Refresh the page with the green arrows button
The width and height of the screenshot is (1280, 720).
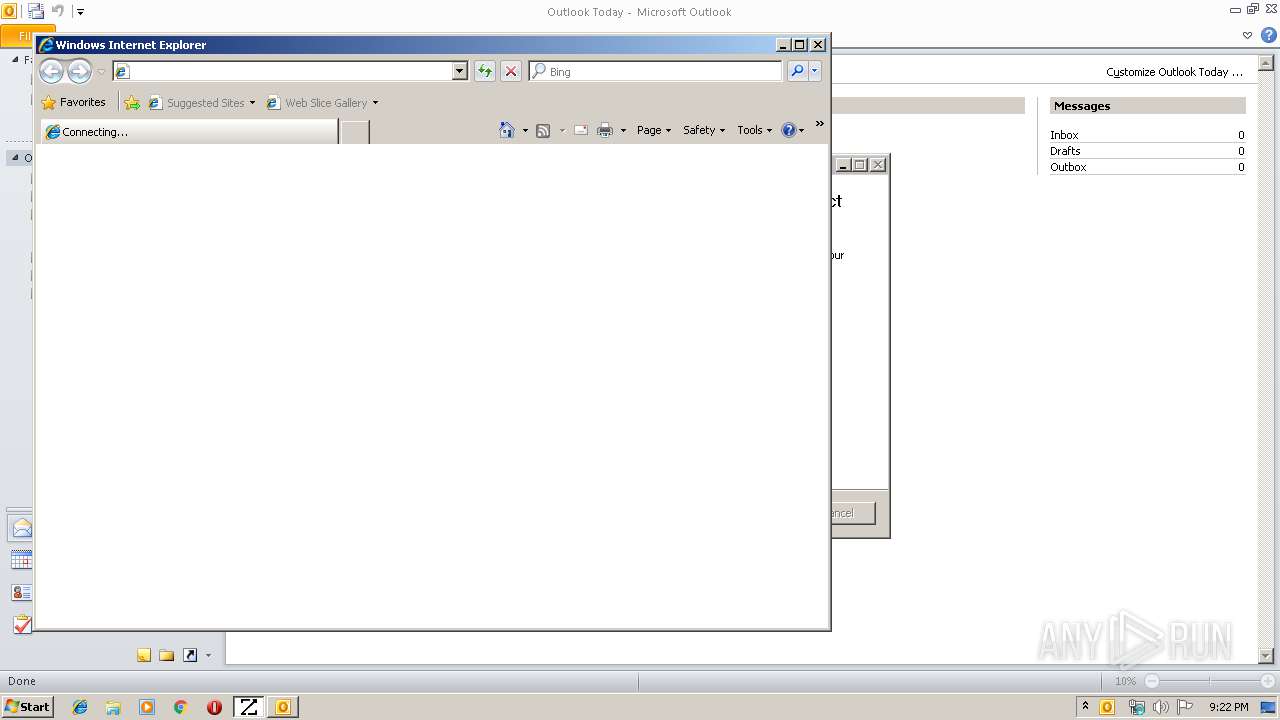coord(485,71)
